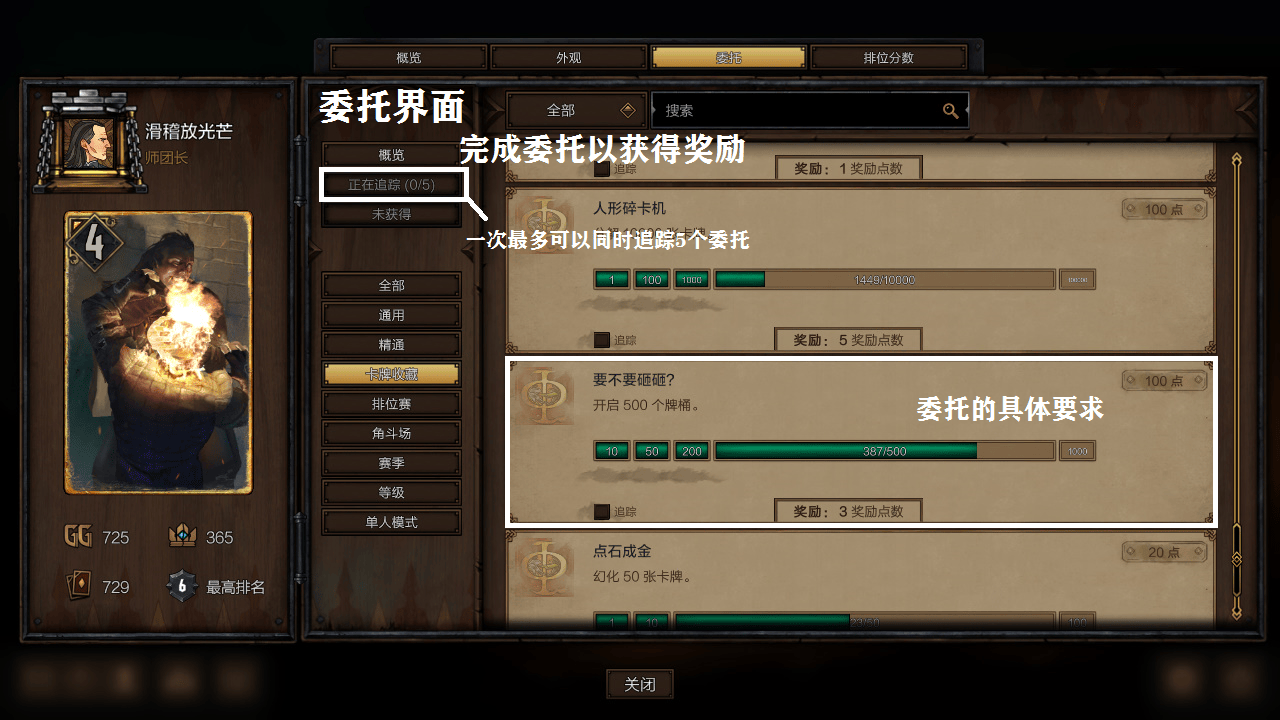Image resolution: width=1280 pixels, height=720 pixels.
Task: Click the search magnifier icon
Action: tap(950, 111)
